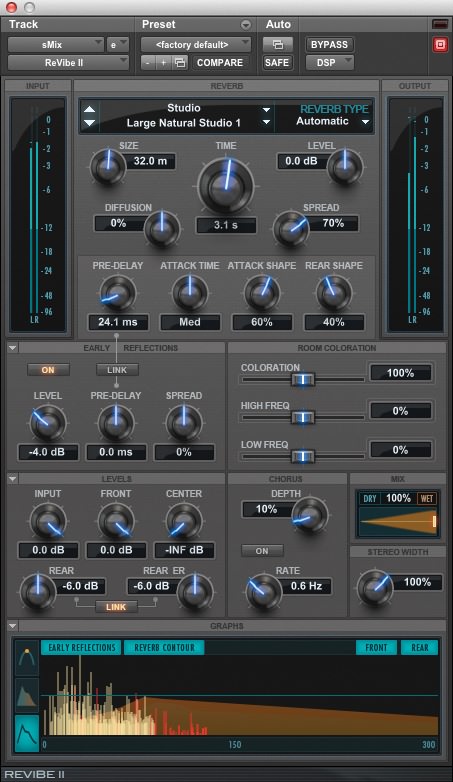Click the COLORATION slider handle
Screen dimensions: 453x782
[302, 380]
